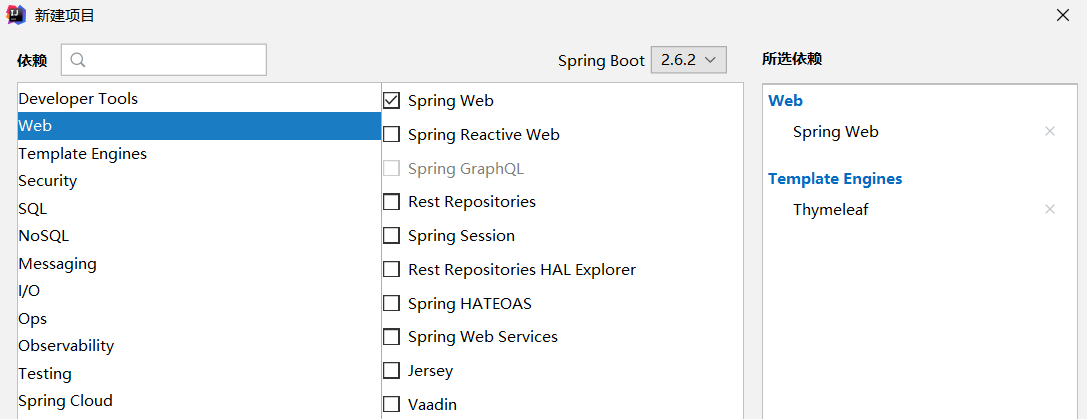The height and width of the screenshot is (419, 1087).
Task: Select Thymeleaf in selected dependencies panel
Action: point(831,209)
